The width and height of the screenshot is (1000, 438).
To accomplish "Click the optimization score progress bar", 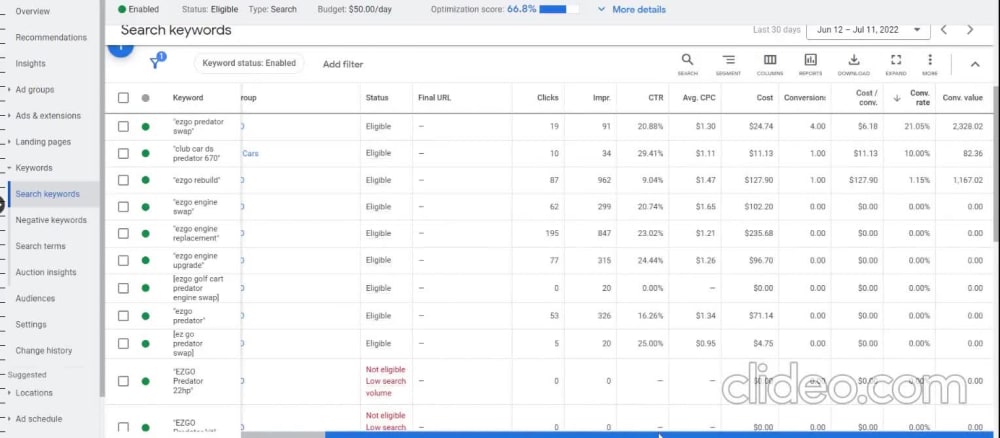I will [559, 10].
